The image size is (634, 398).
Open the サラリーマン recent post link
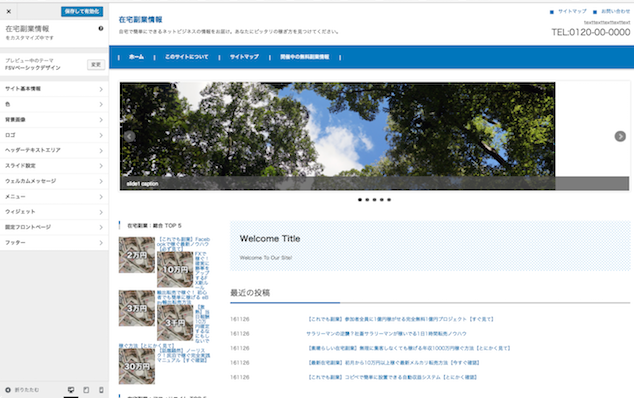coord(386,334)
